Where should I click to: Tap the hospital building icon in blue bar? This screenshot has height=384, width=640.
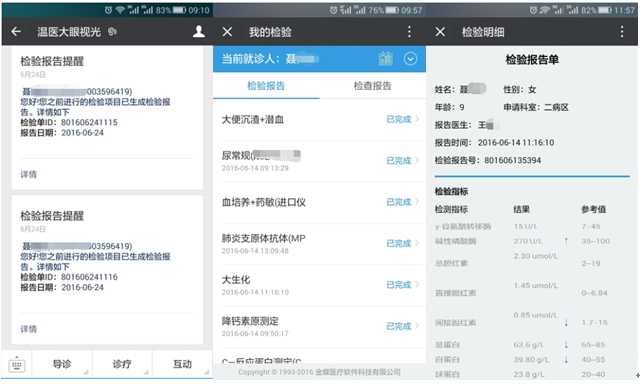click(x=386, y=59)
